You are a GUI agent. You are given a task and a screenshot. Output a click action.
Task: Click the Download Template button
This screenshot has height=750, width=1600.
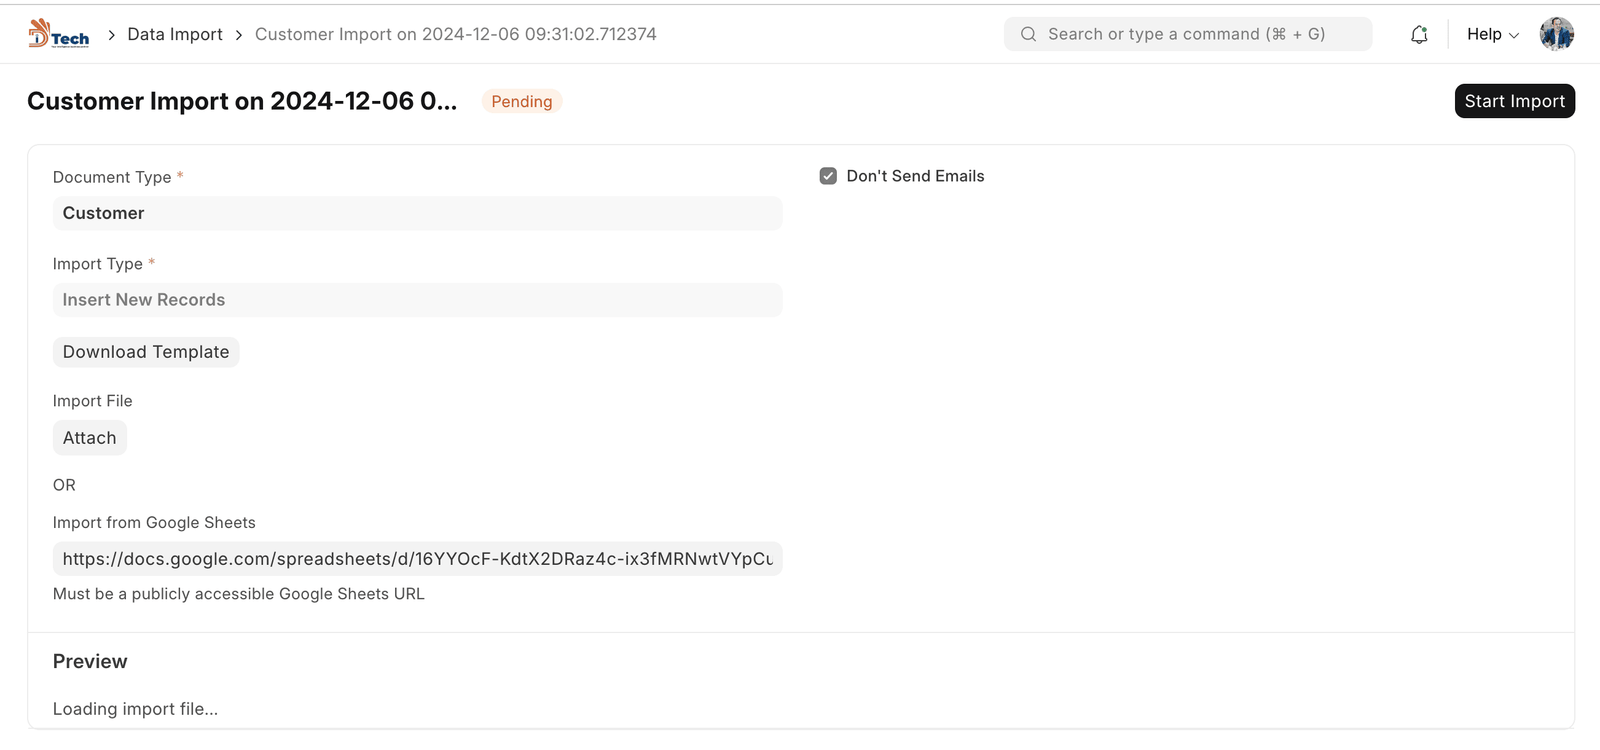pos(146,352)
